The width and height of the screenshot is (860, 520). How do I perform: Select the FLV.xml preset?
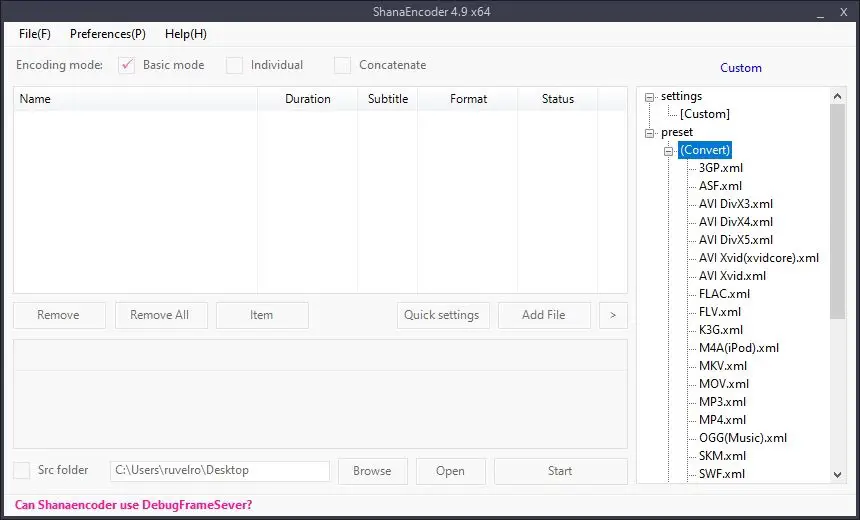tap(720, 312)
